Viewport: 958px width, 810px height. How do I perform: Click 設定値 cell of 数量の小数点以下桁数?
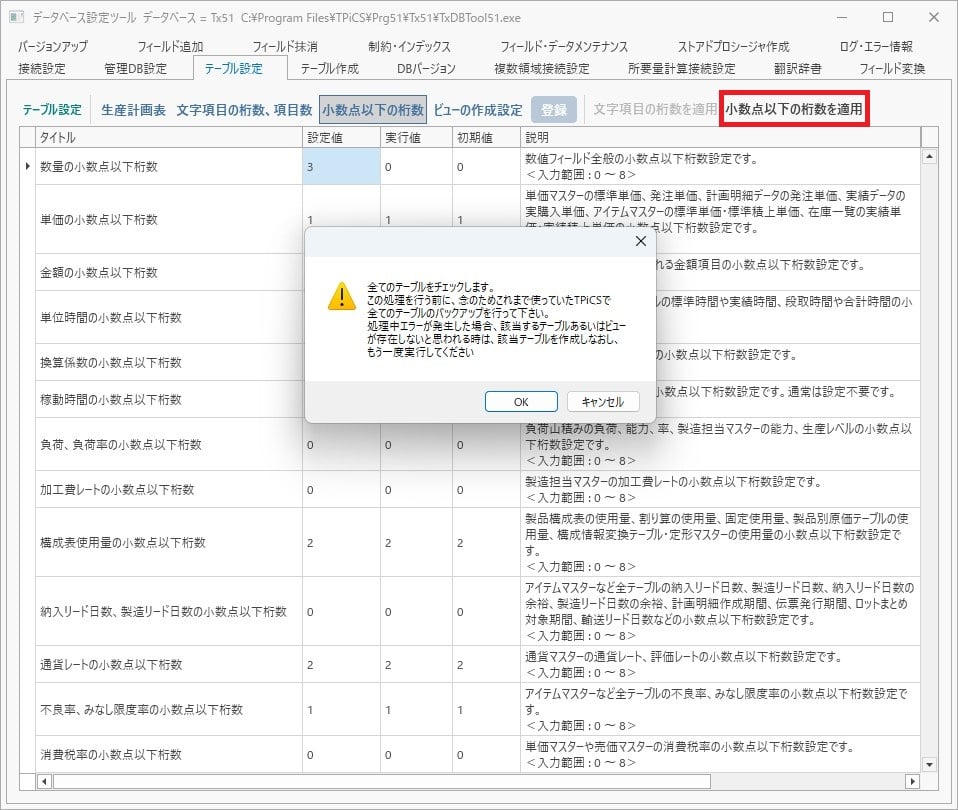click(342, 166)
